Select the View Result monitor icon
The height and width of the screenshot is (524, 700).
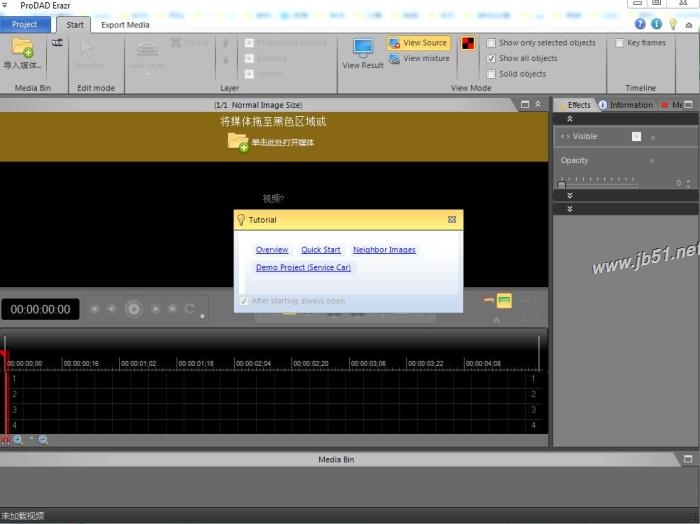[363, 47]
